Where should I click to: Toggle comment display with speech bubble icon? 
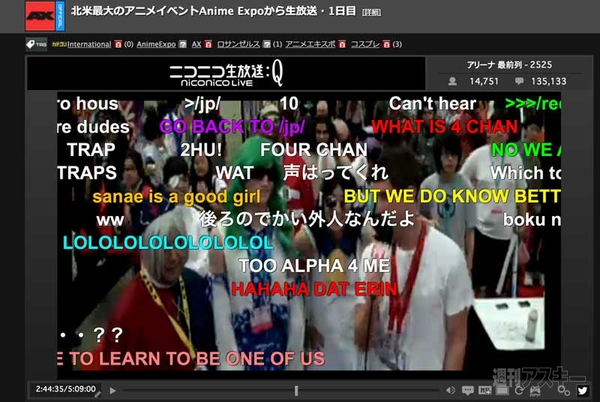click(468, 390)
